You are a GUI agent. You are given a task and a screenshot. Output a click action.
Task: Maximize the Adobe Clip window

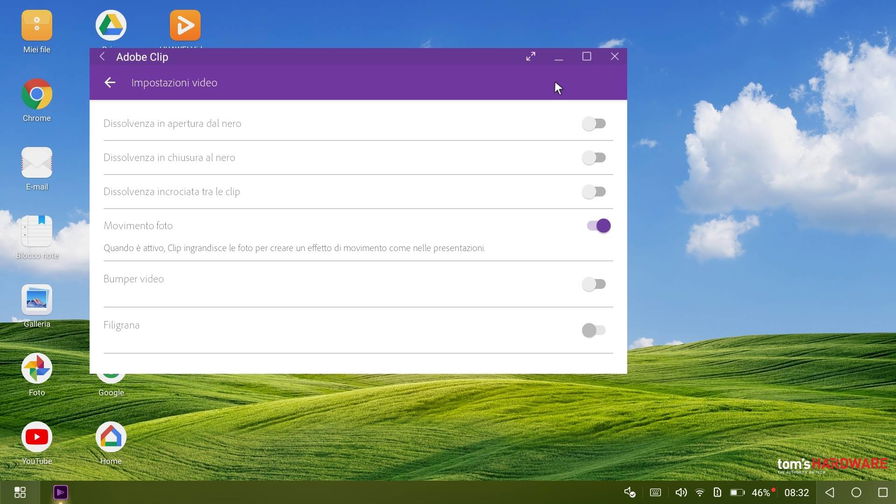(586, 56)
